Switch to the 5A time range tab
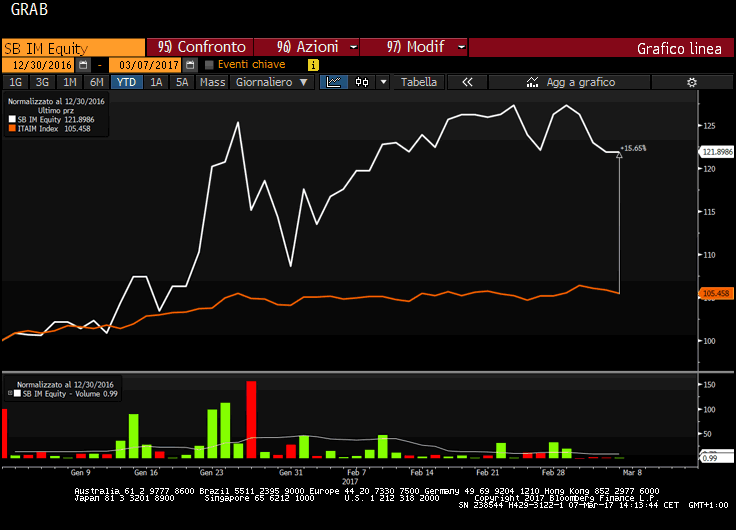Image resolution: width=736 pixels, height=530 pixels. [x=181, y=82]
